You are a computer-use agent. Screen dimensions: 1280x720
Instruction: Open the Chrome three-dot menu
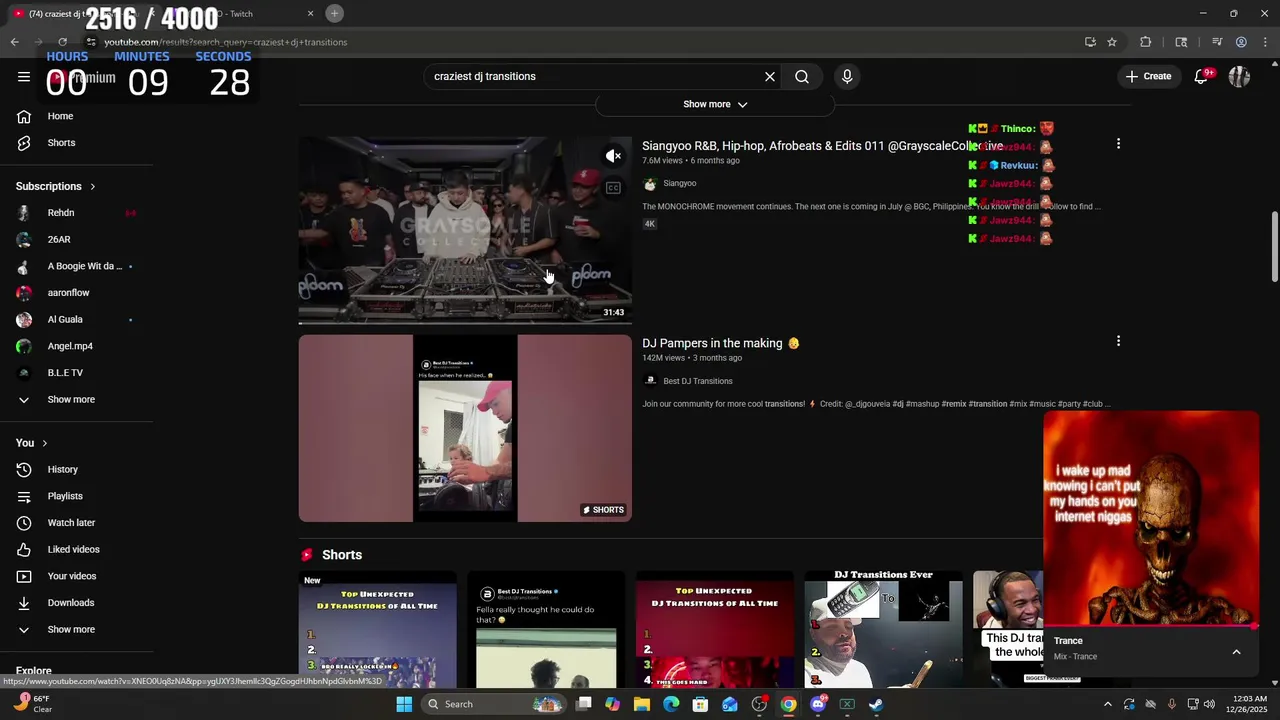(1265, 42)
